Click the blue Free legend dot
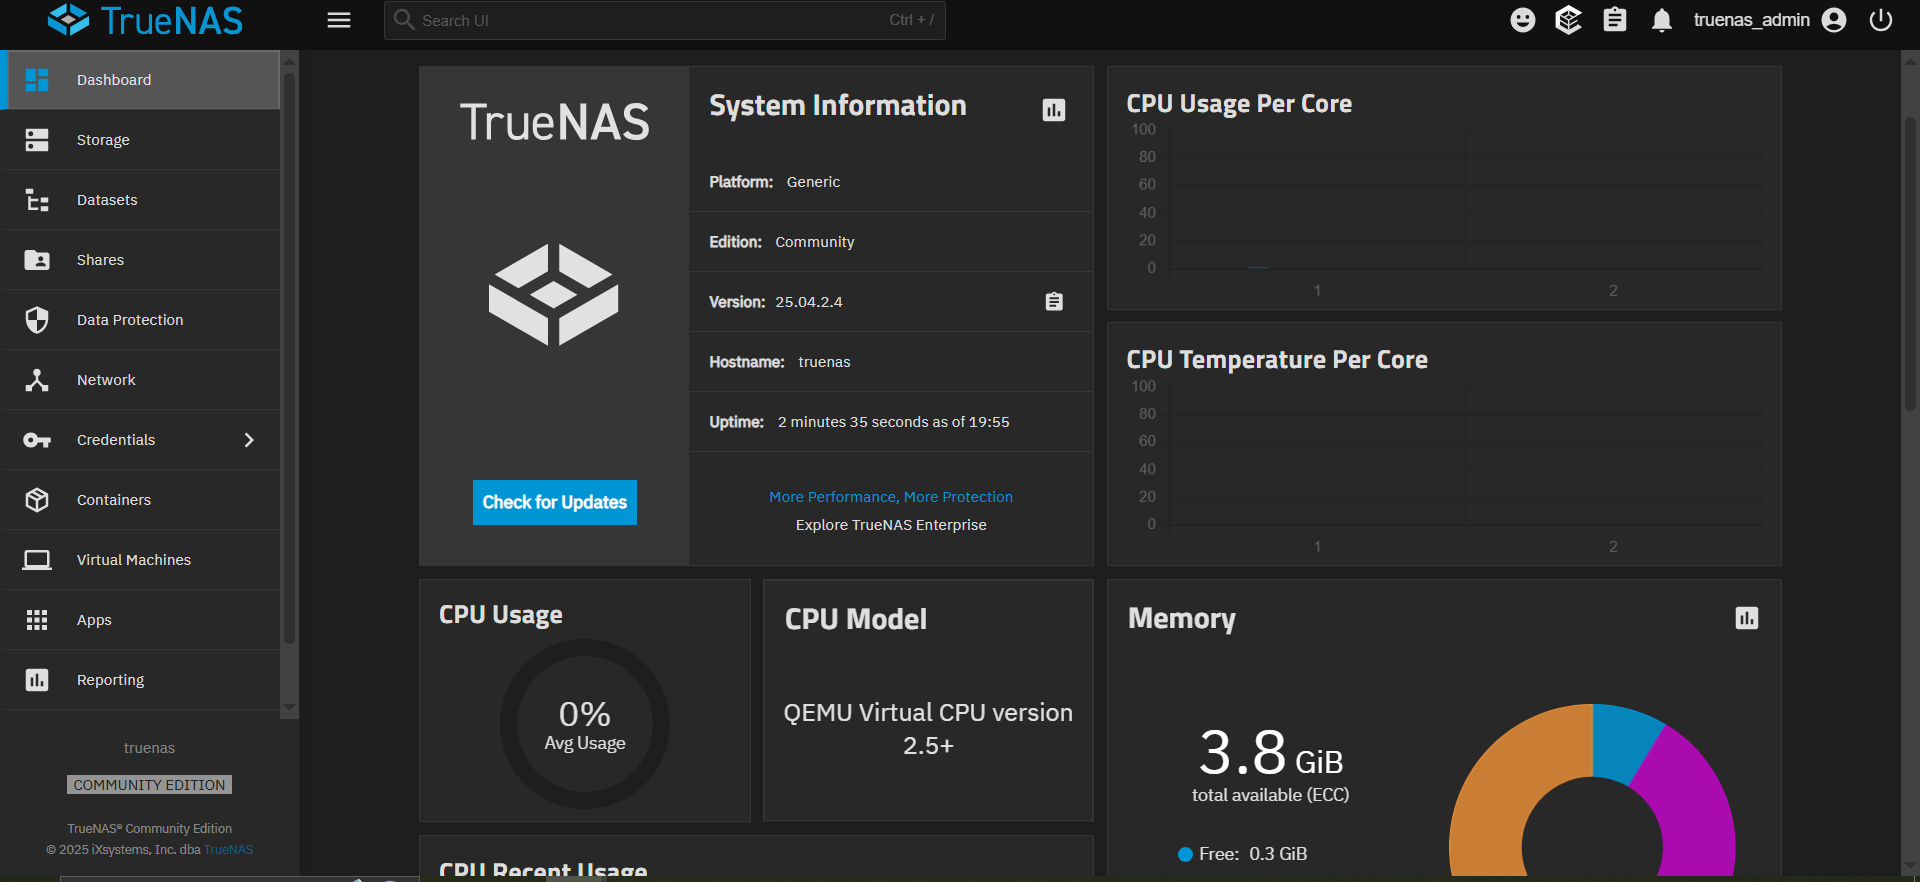The width and height of the screenshot is (1920, 882). [1186, 854]
